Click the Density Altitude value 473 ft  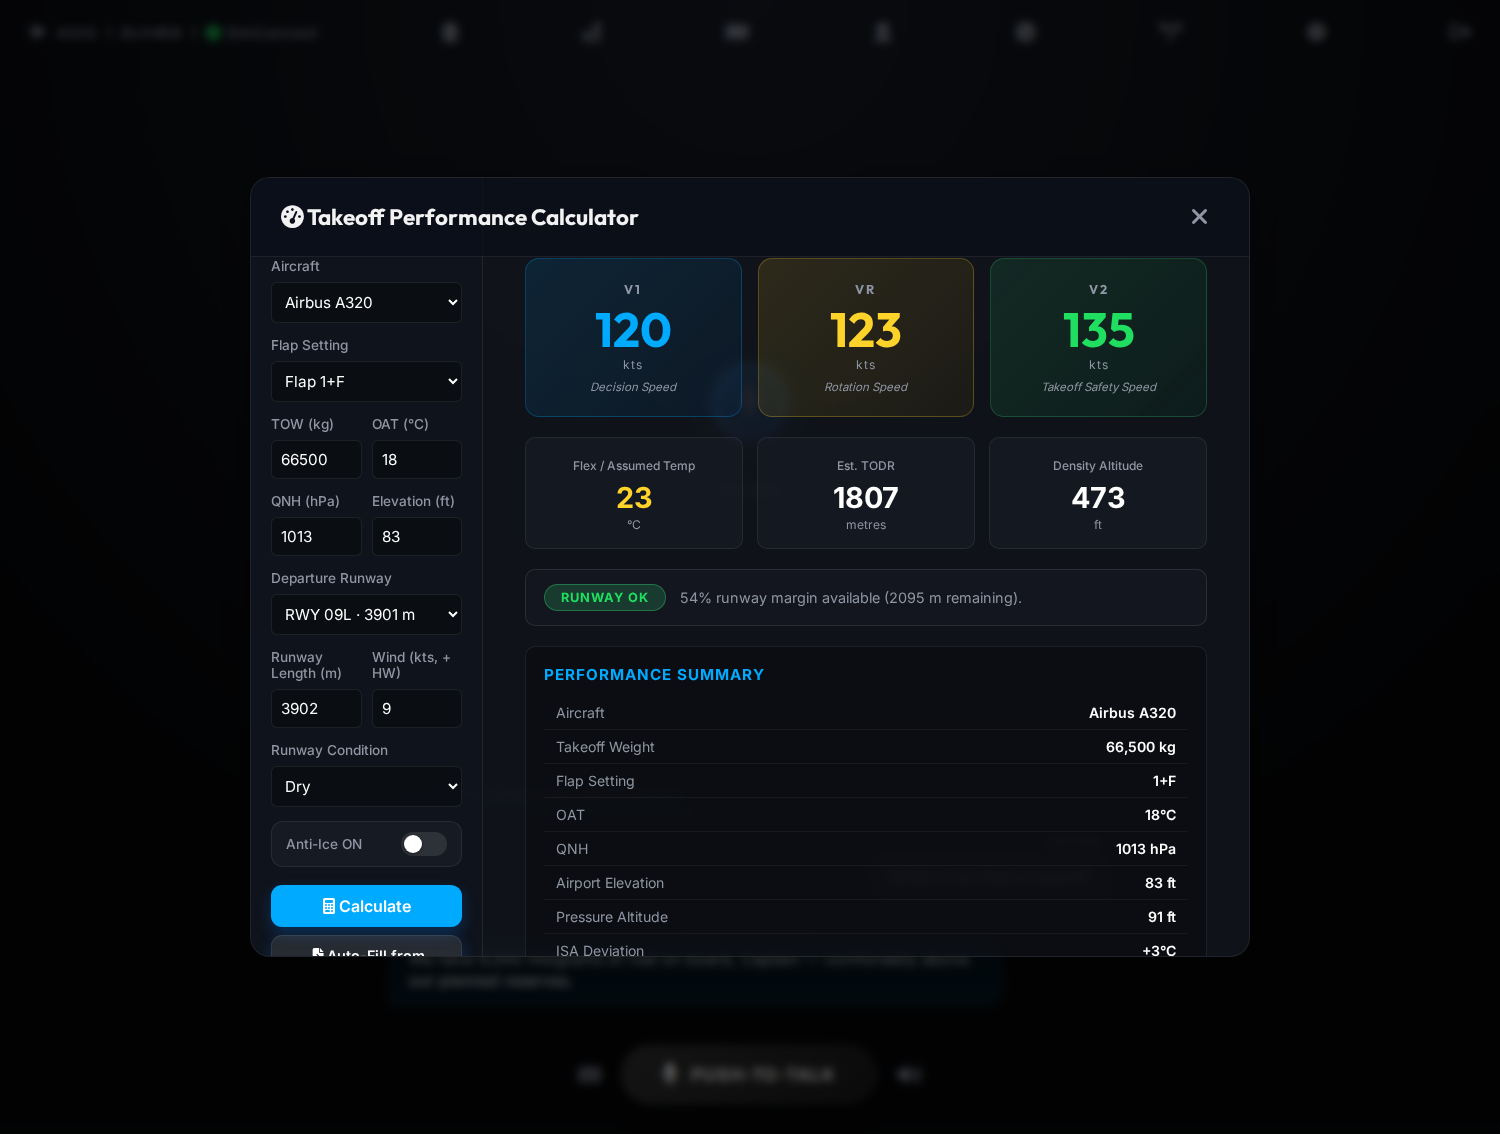(1098, 497)
